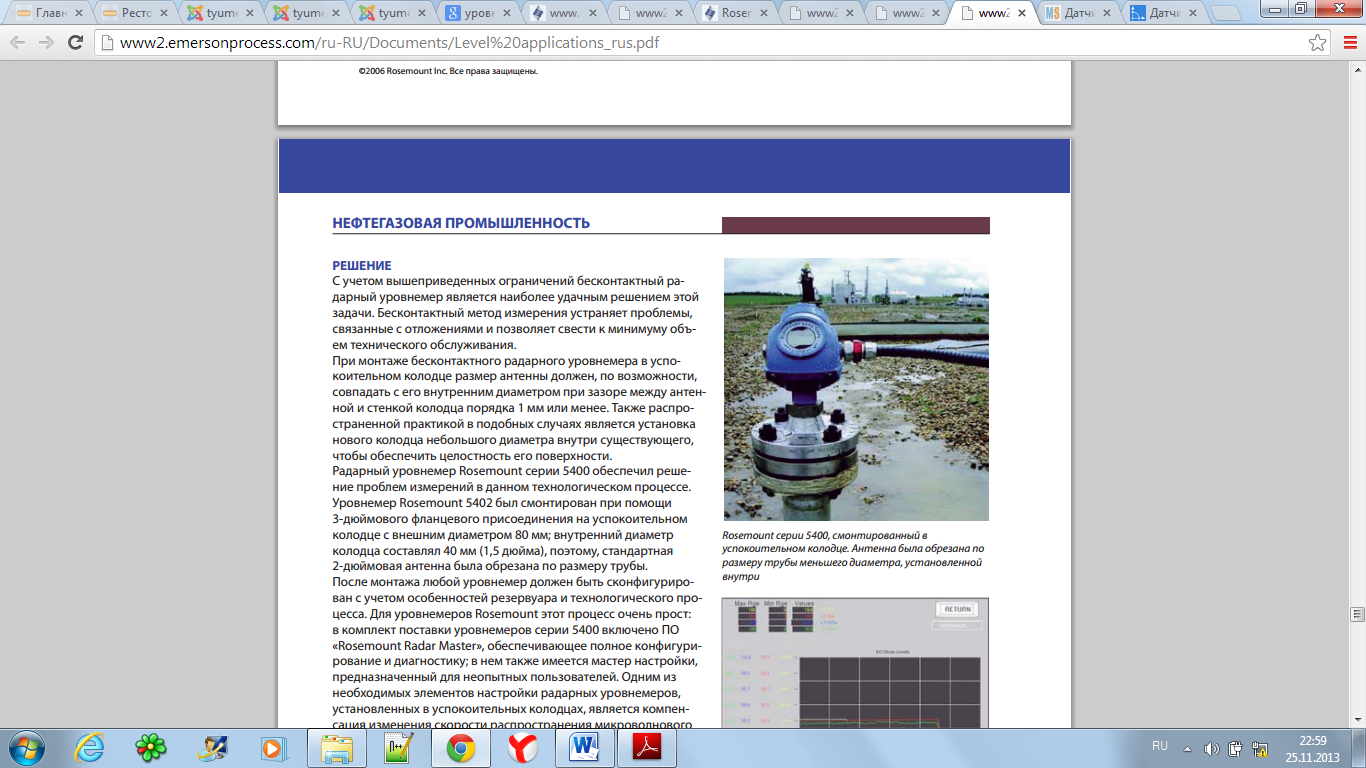This screenshot has width=1366, height=768.
Task: Launch Internet Explorer from the taskbar
Action: (91, 747)
